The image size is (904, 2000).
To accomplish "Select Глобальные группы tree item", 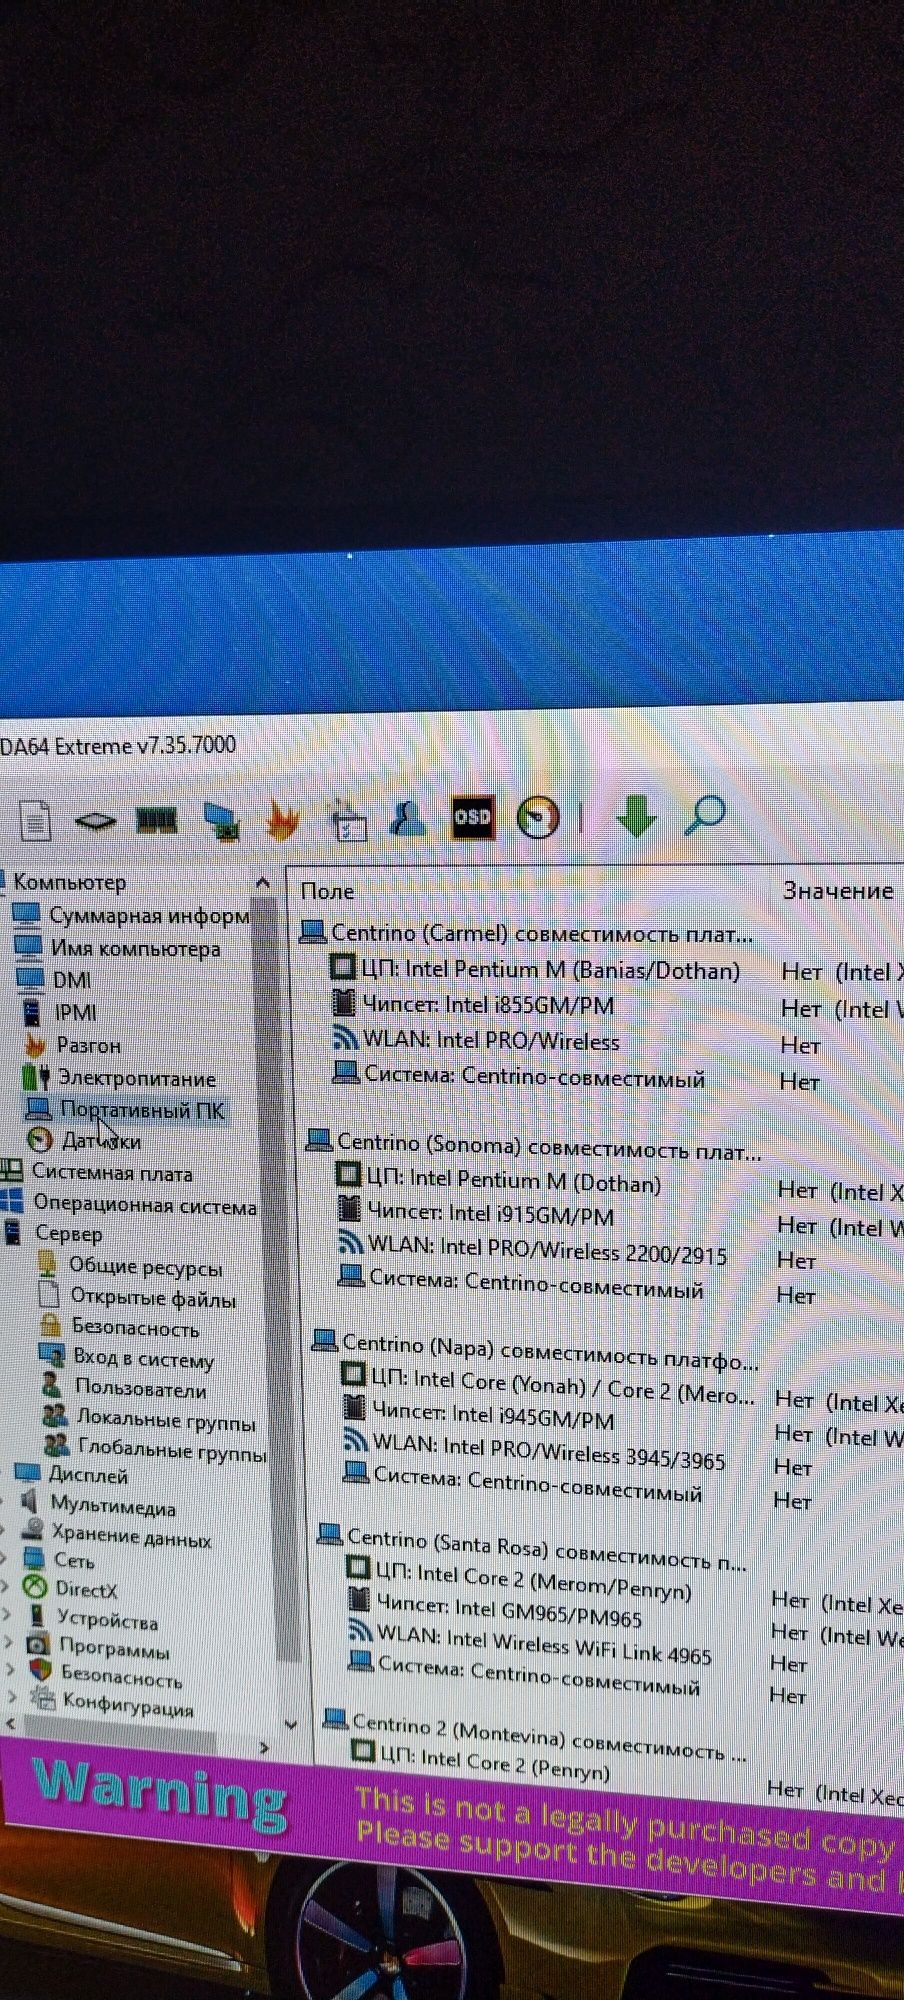I will tap(172, 1449).
